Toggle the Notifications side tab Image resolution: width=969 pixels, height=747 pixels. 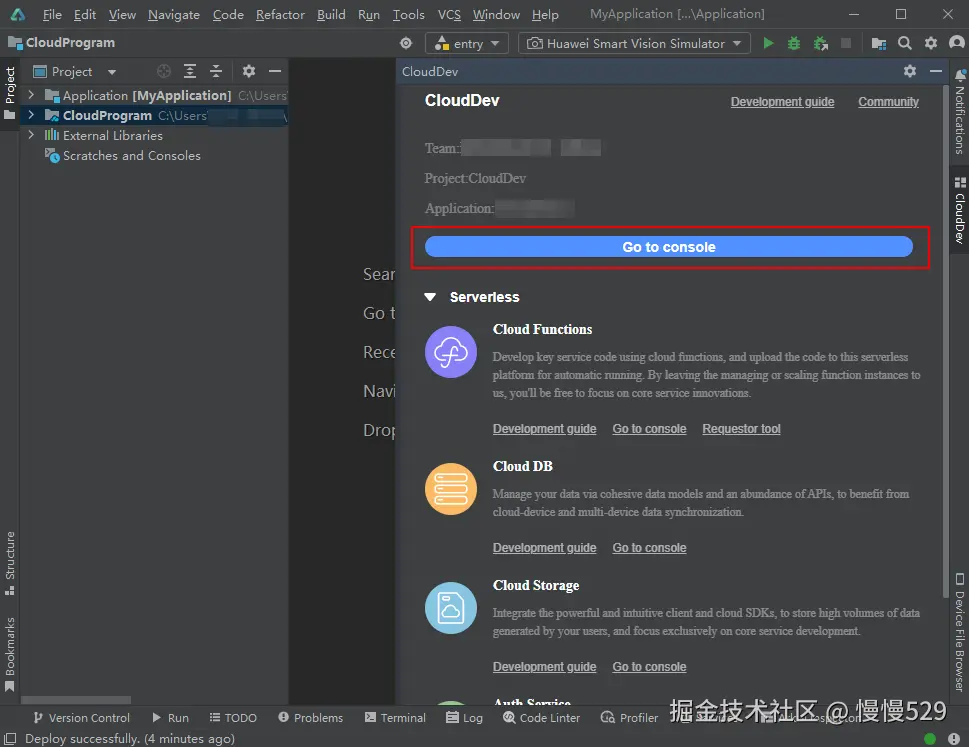pyautogui.click(x=959, y=112)
